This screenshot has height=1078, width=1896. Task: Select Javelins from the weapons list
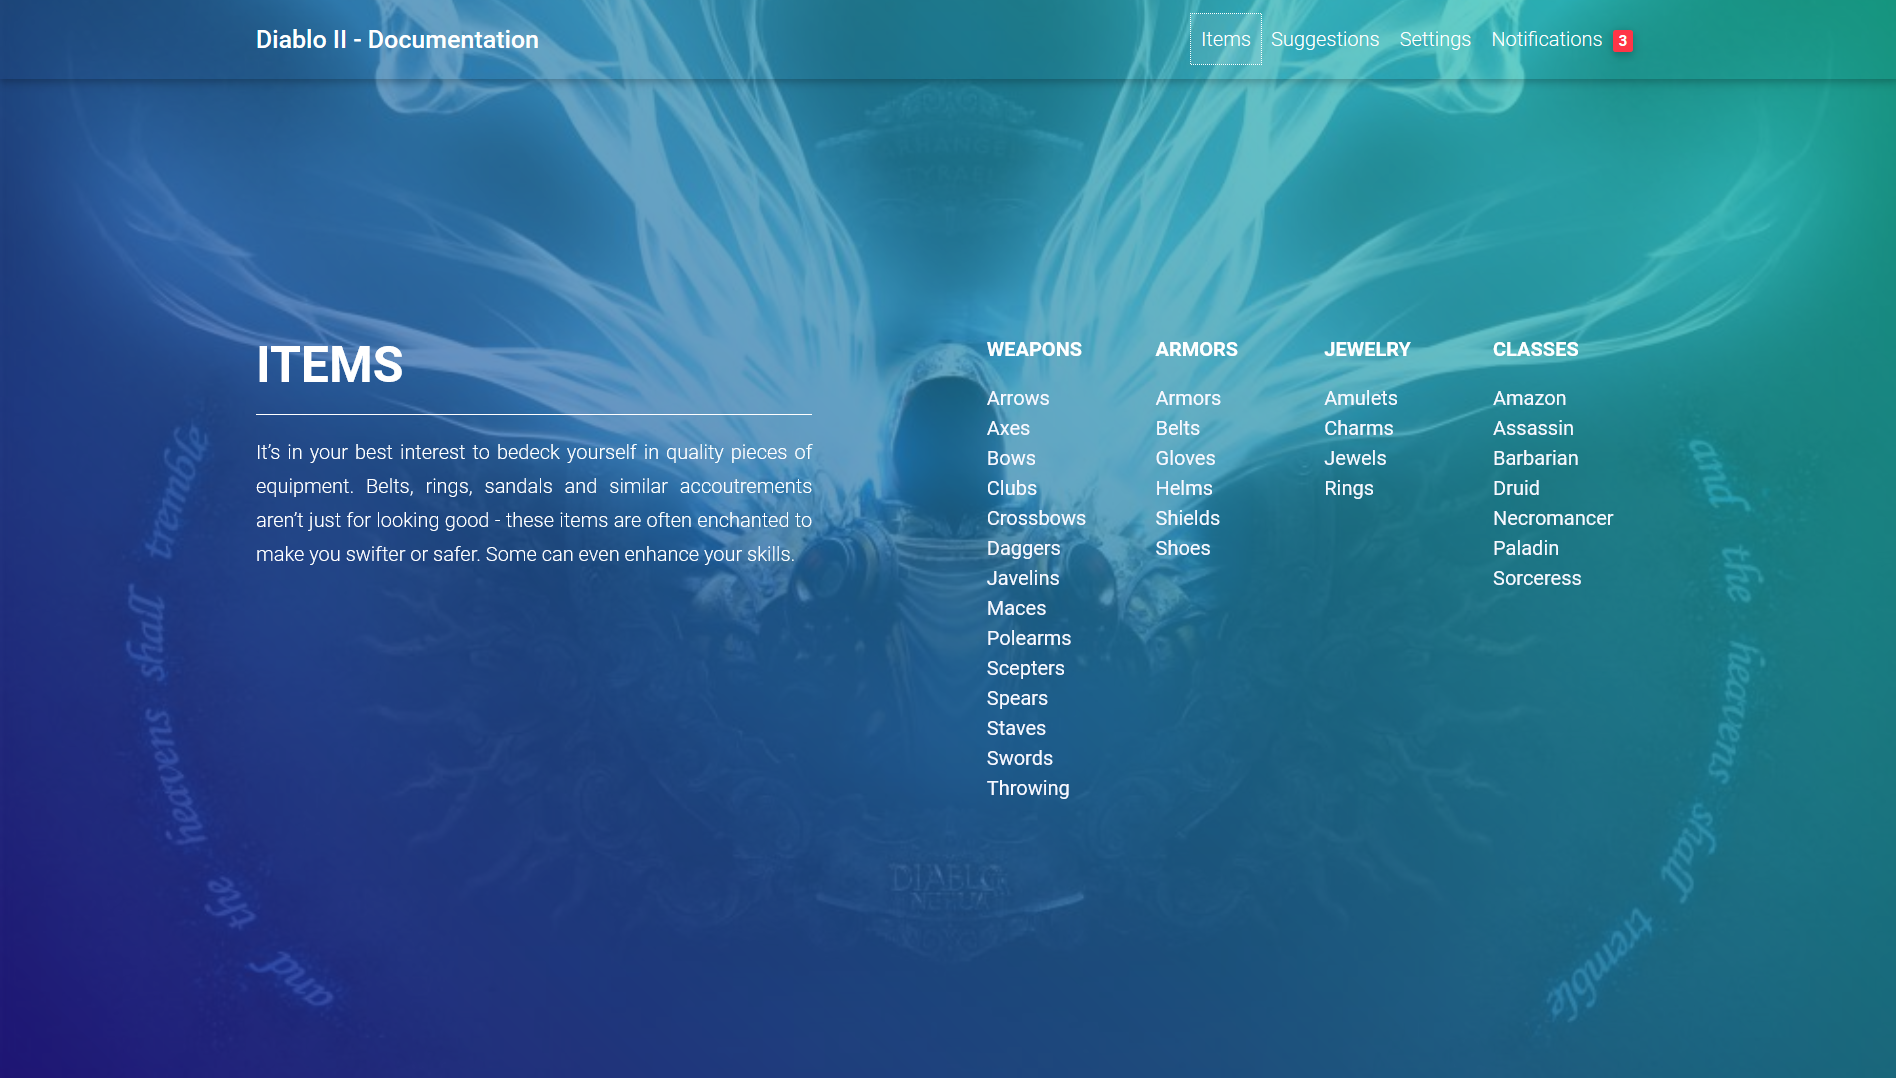point(1023,578)
